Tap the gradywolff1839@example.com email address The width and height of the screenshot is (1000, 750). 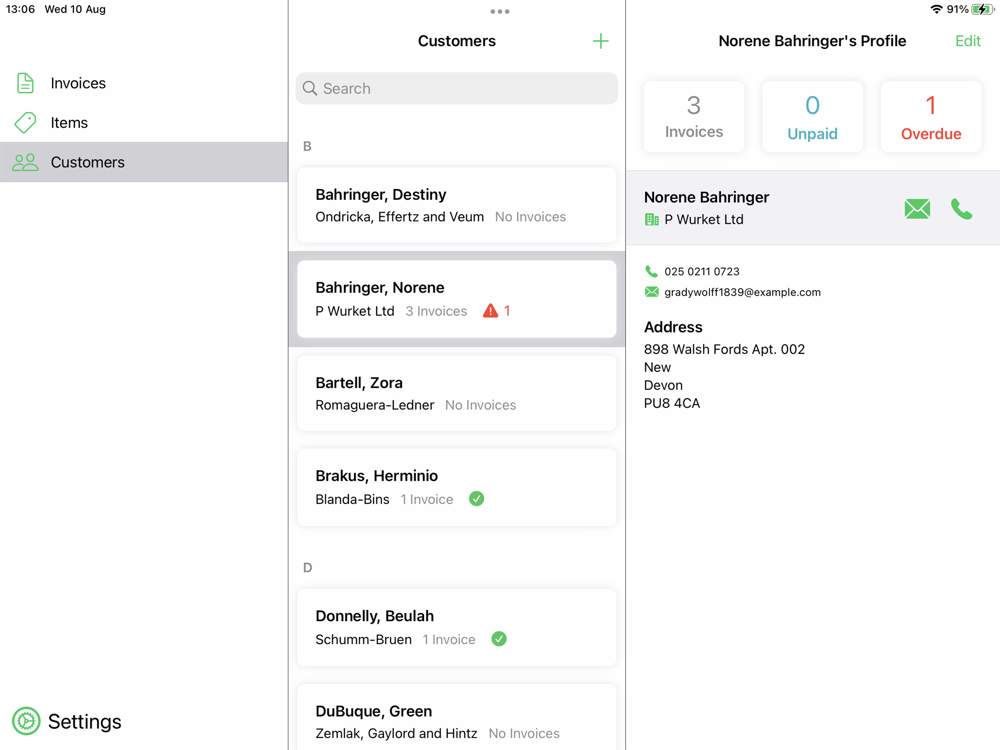coord(742,292)
